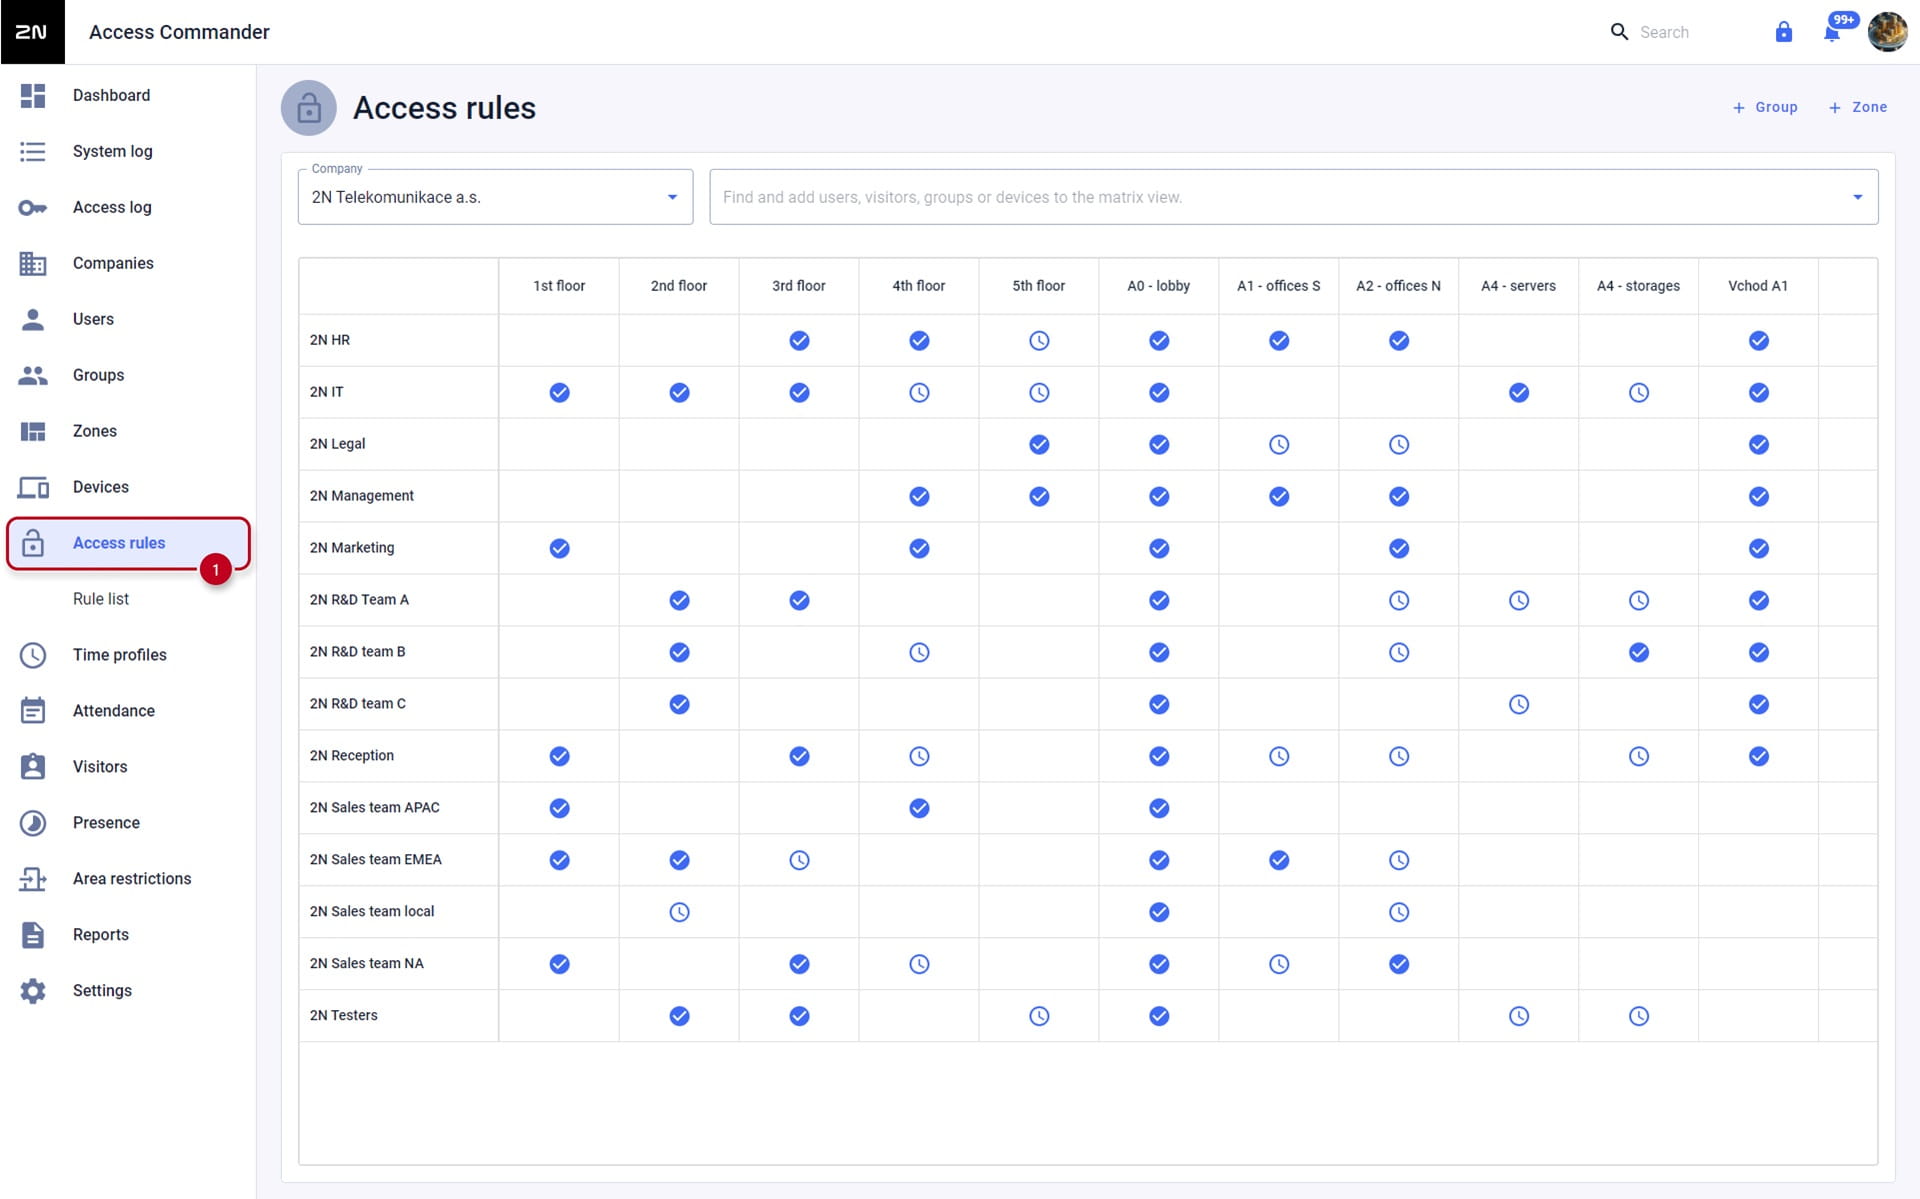Click the 2N Testers row label
The height and width of the screenshot is (1199, 1920).
tap(343, 1016)
